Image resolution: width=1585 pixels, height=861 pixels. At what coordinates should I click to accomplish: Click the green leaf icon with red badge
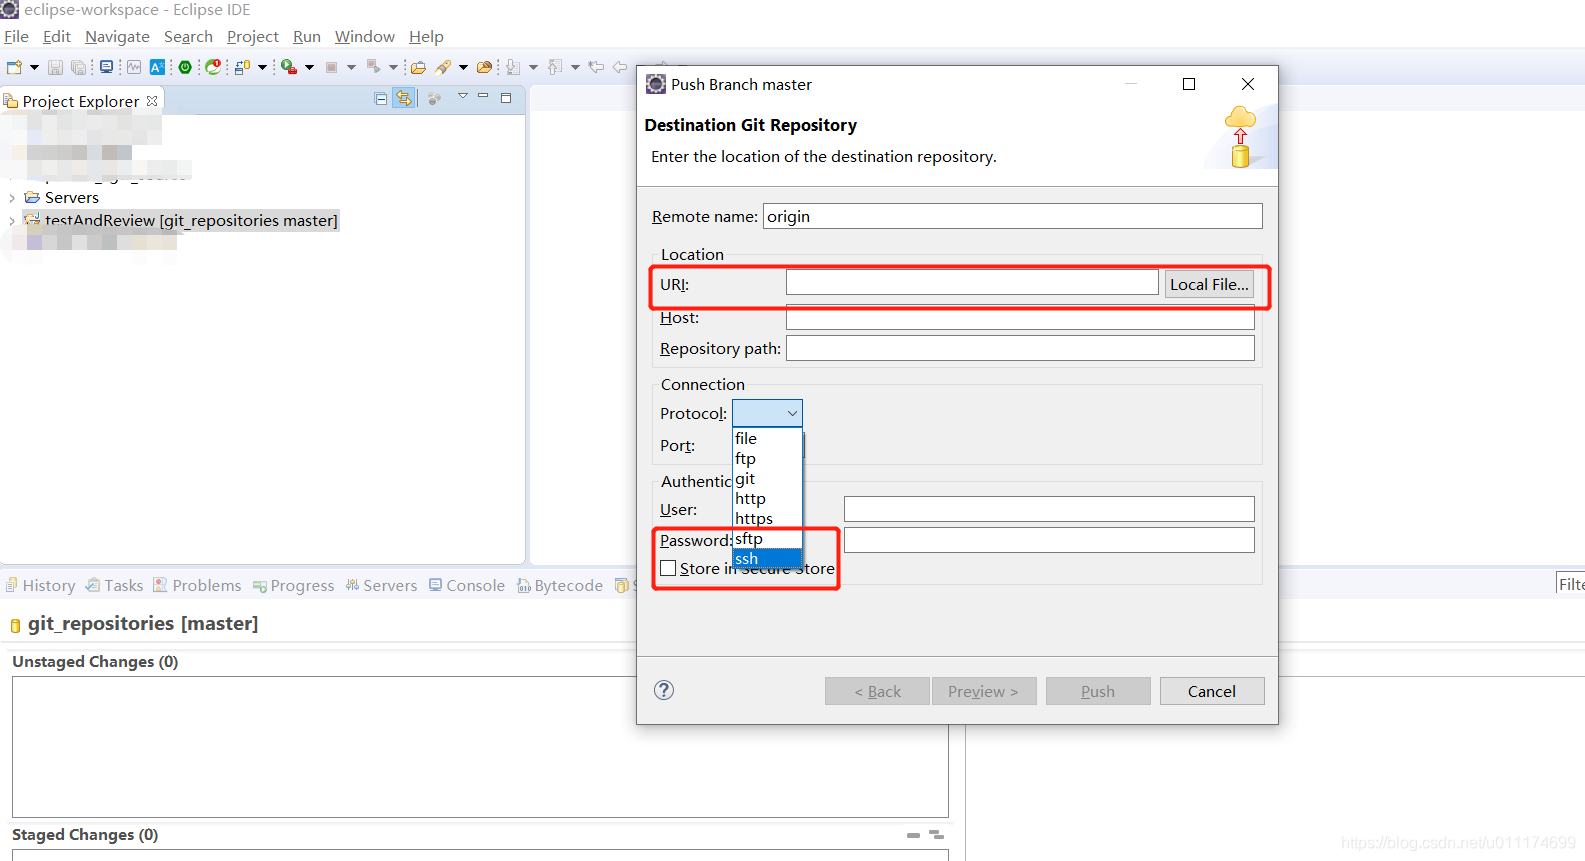coord(213,67)
